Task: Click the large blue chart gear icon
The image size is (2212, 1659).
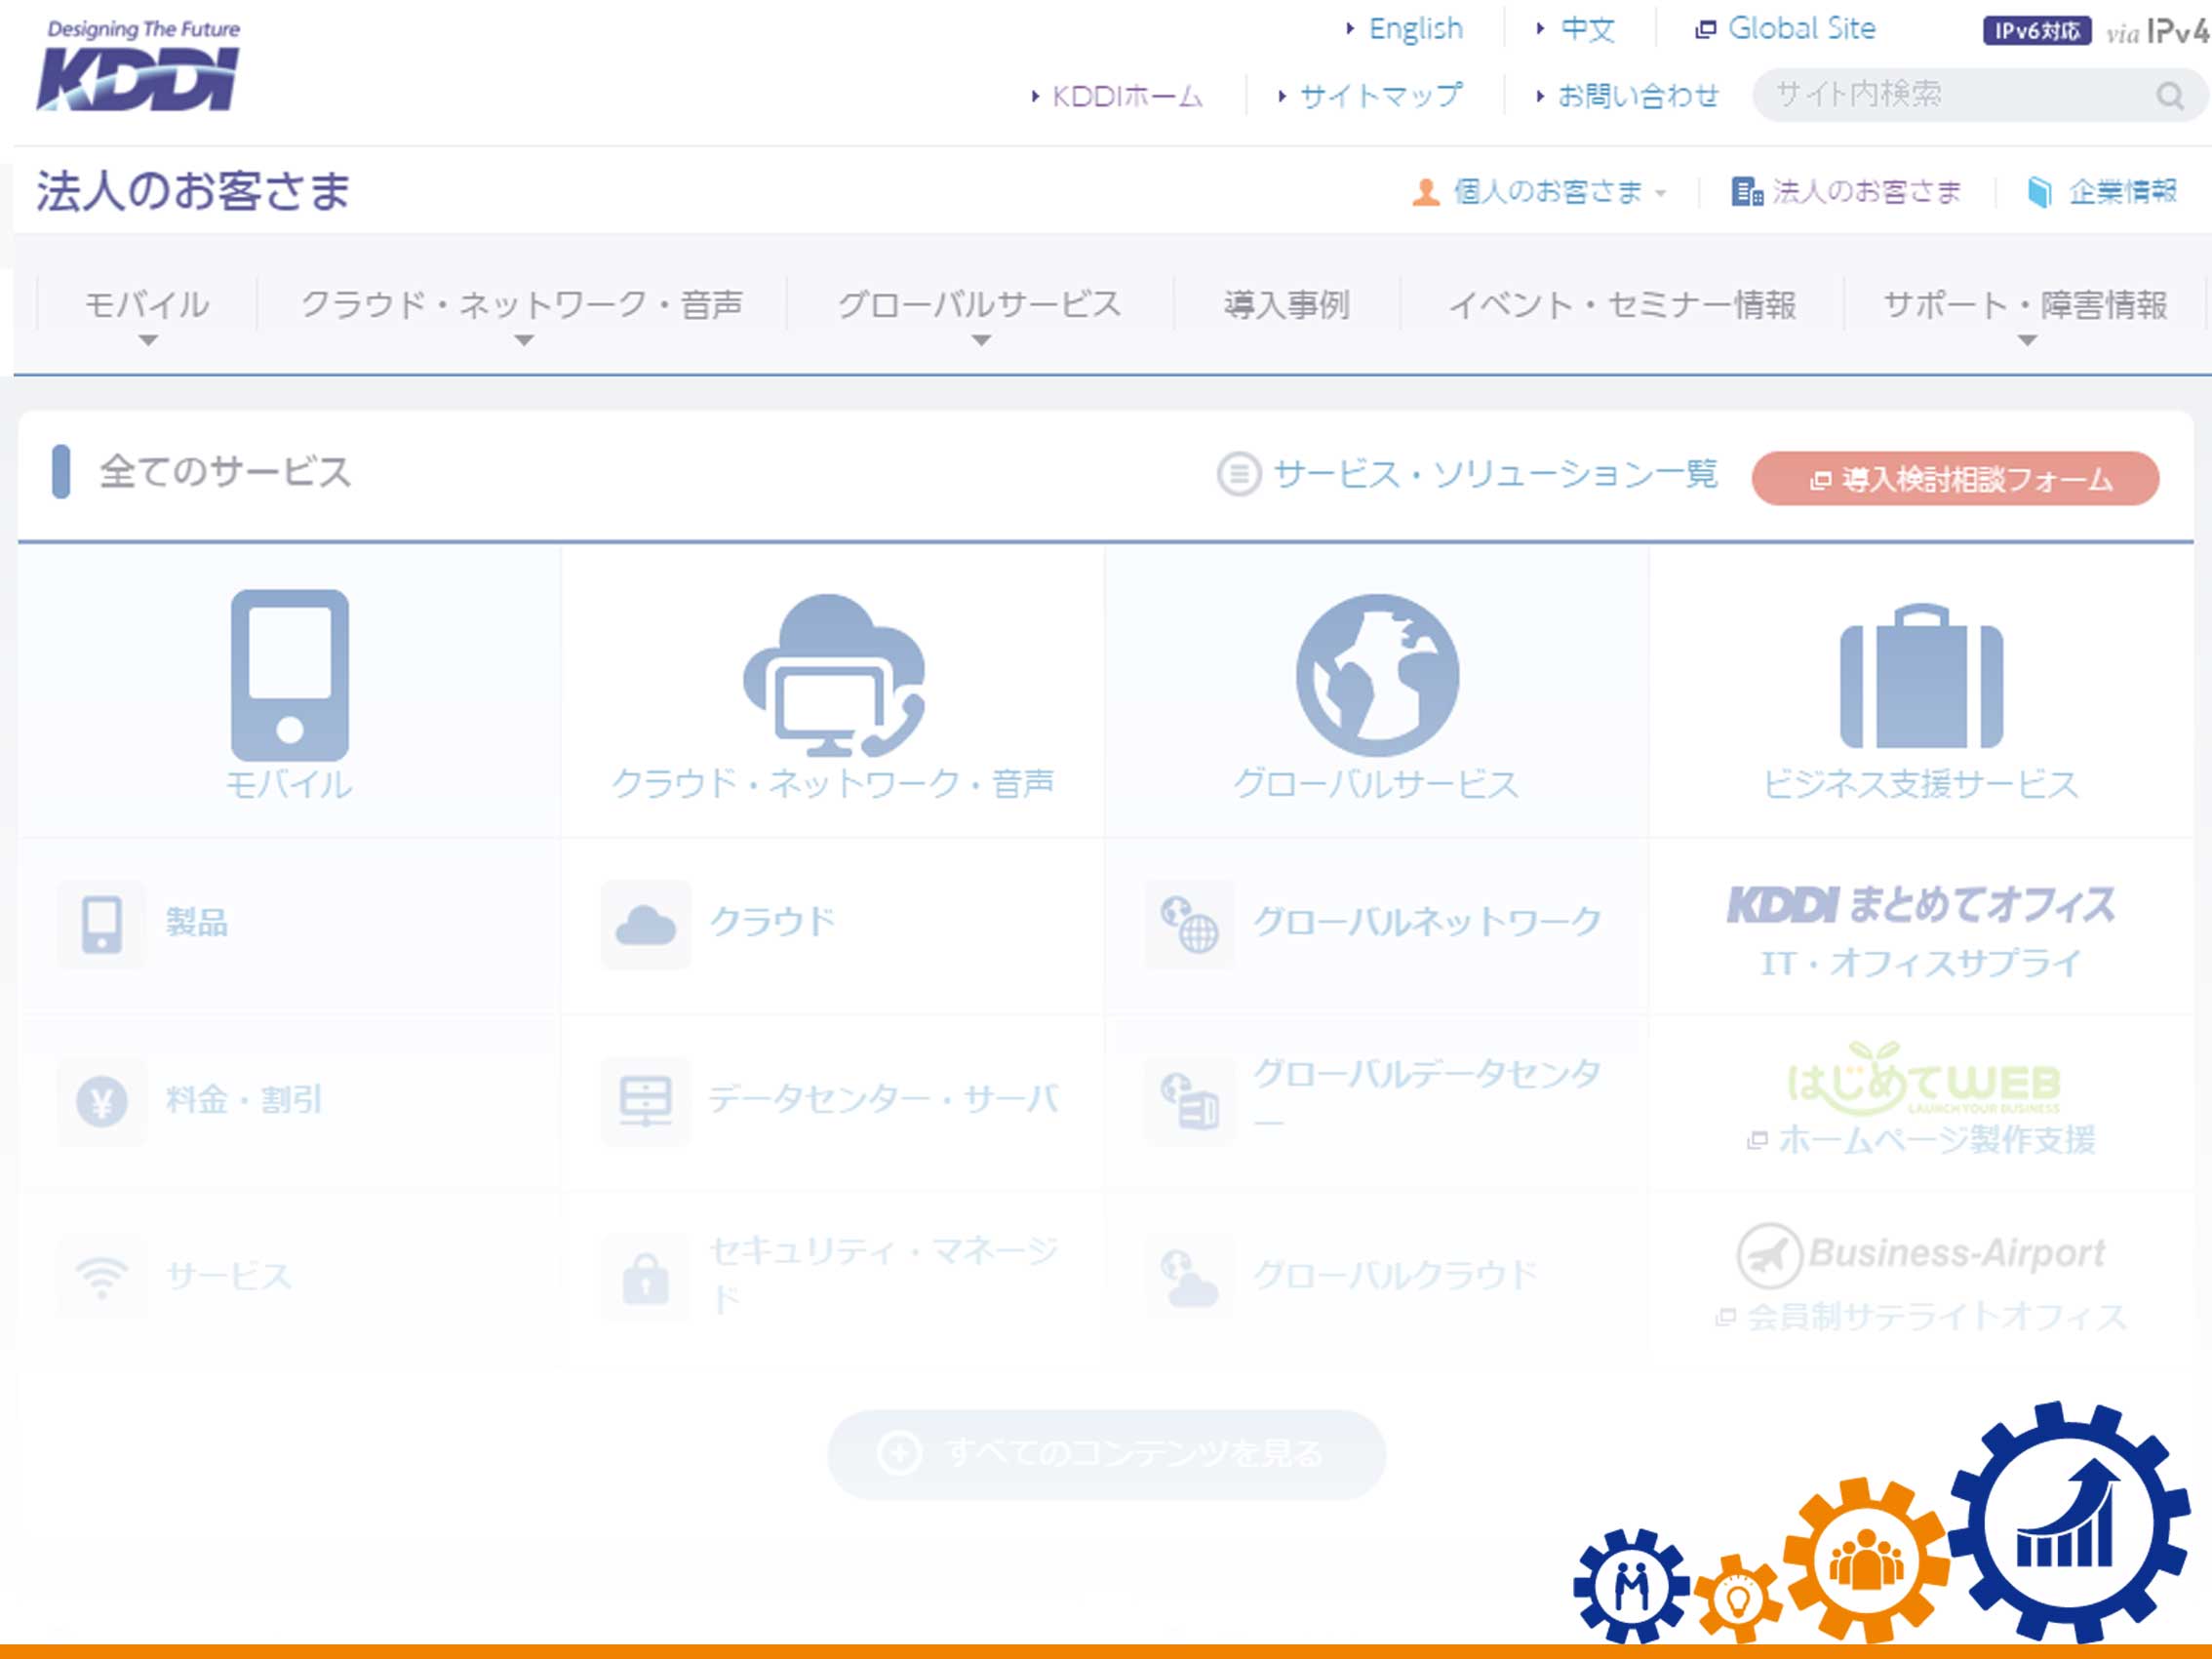Action: [x=2067, y=1522]
